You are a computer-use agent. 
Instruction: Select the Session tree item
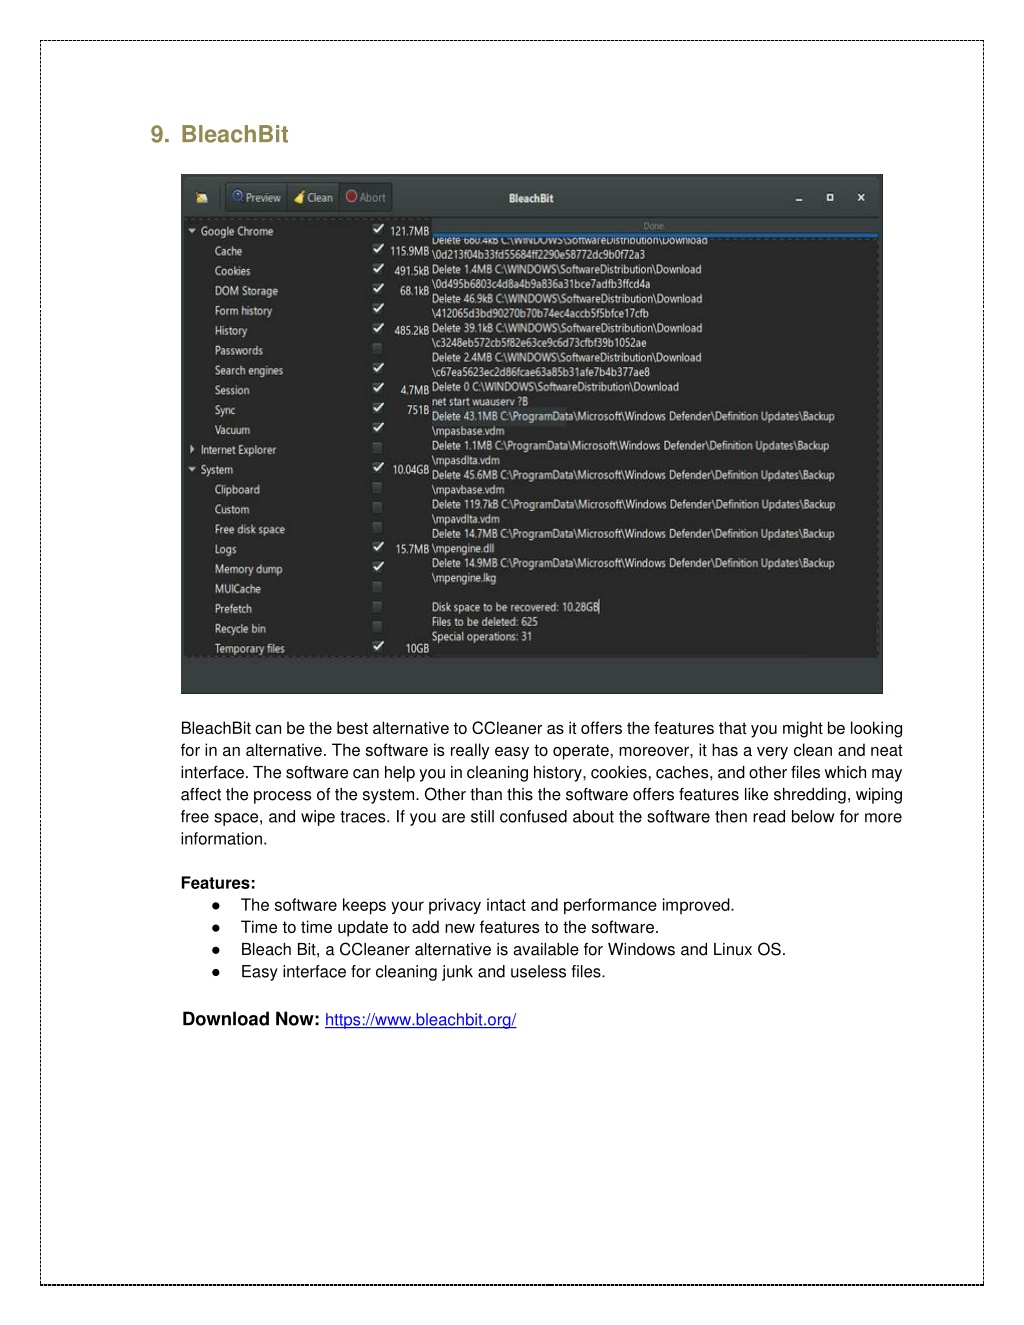232,390
